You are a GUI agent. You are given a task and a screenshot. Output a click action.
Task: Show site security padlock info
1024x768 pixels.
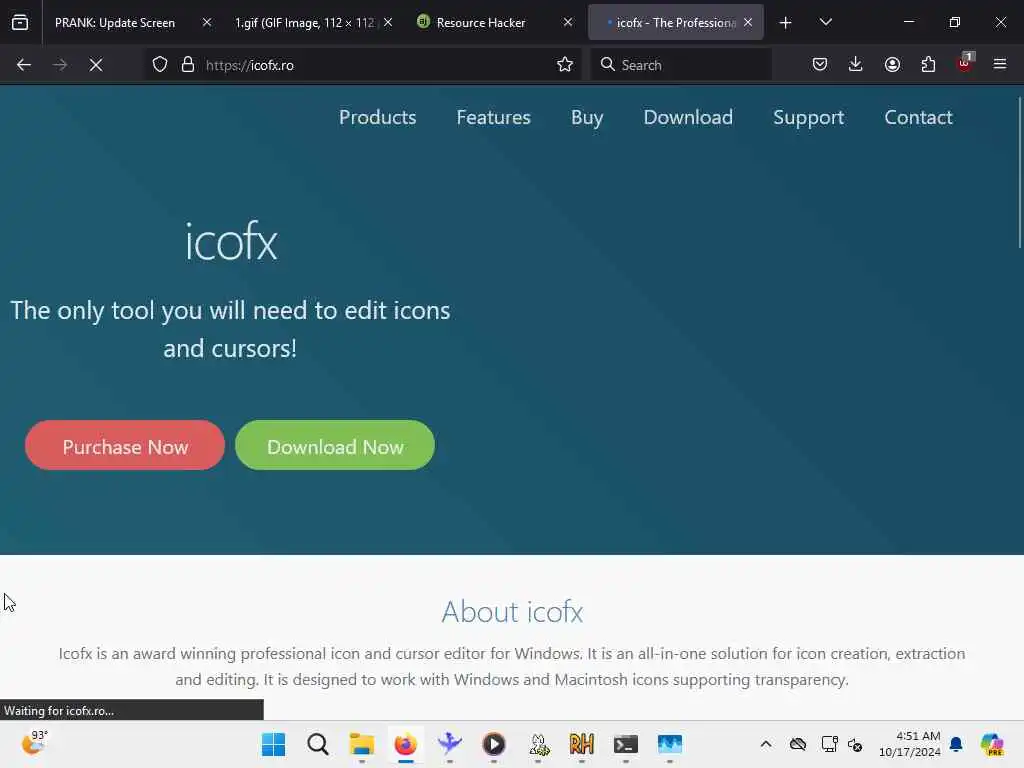coord(188,65)
